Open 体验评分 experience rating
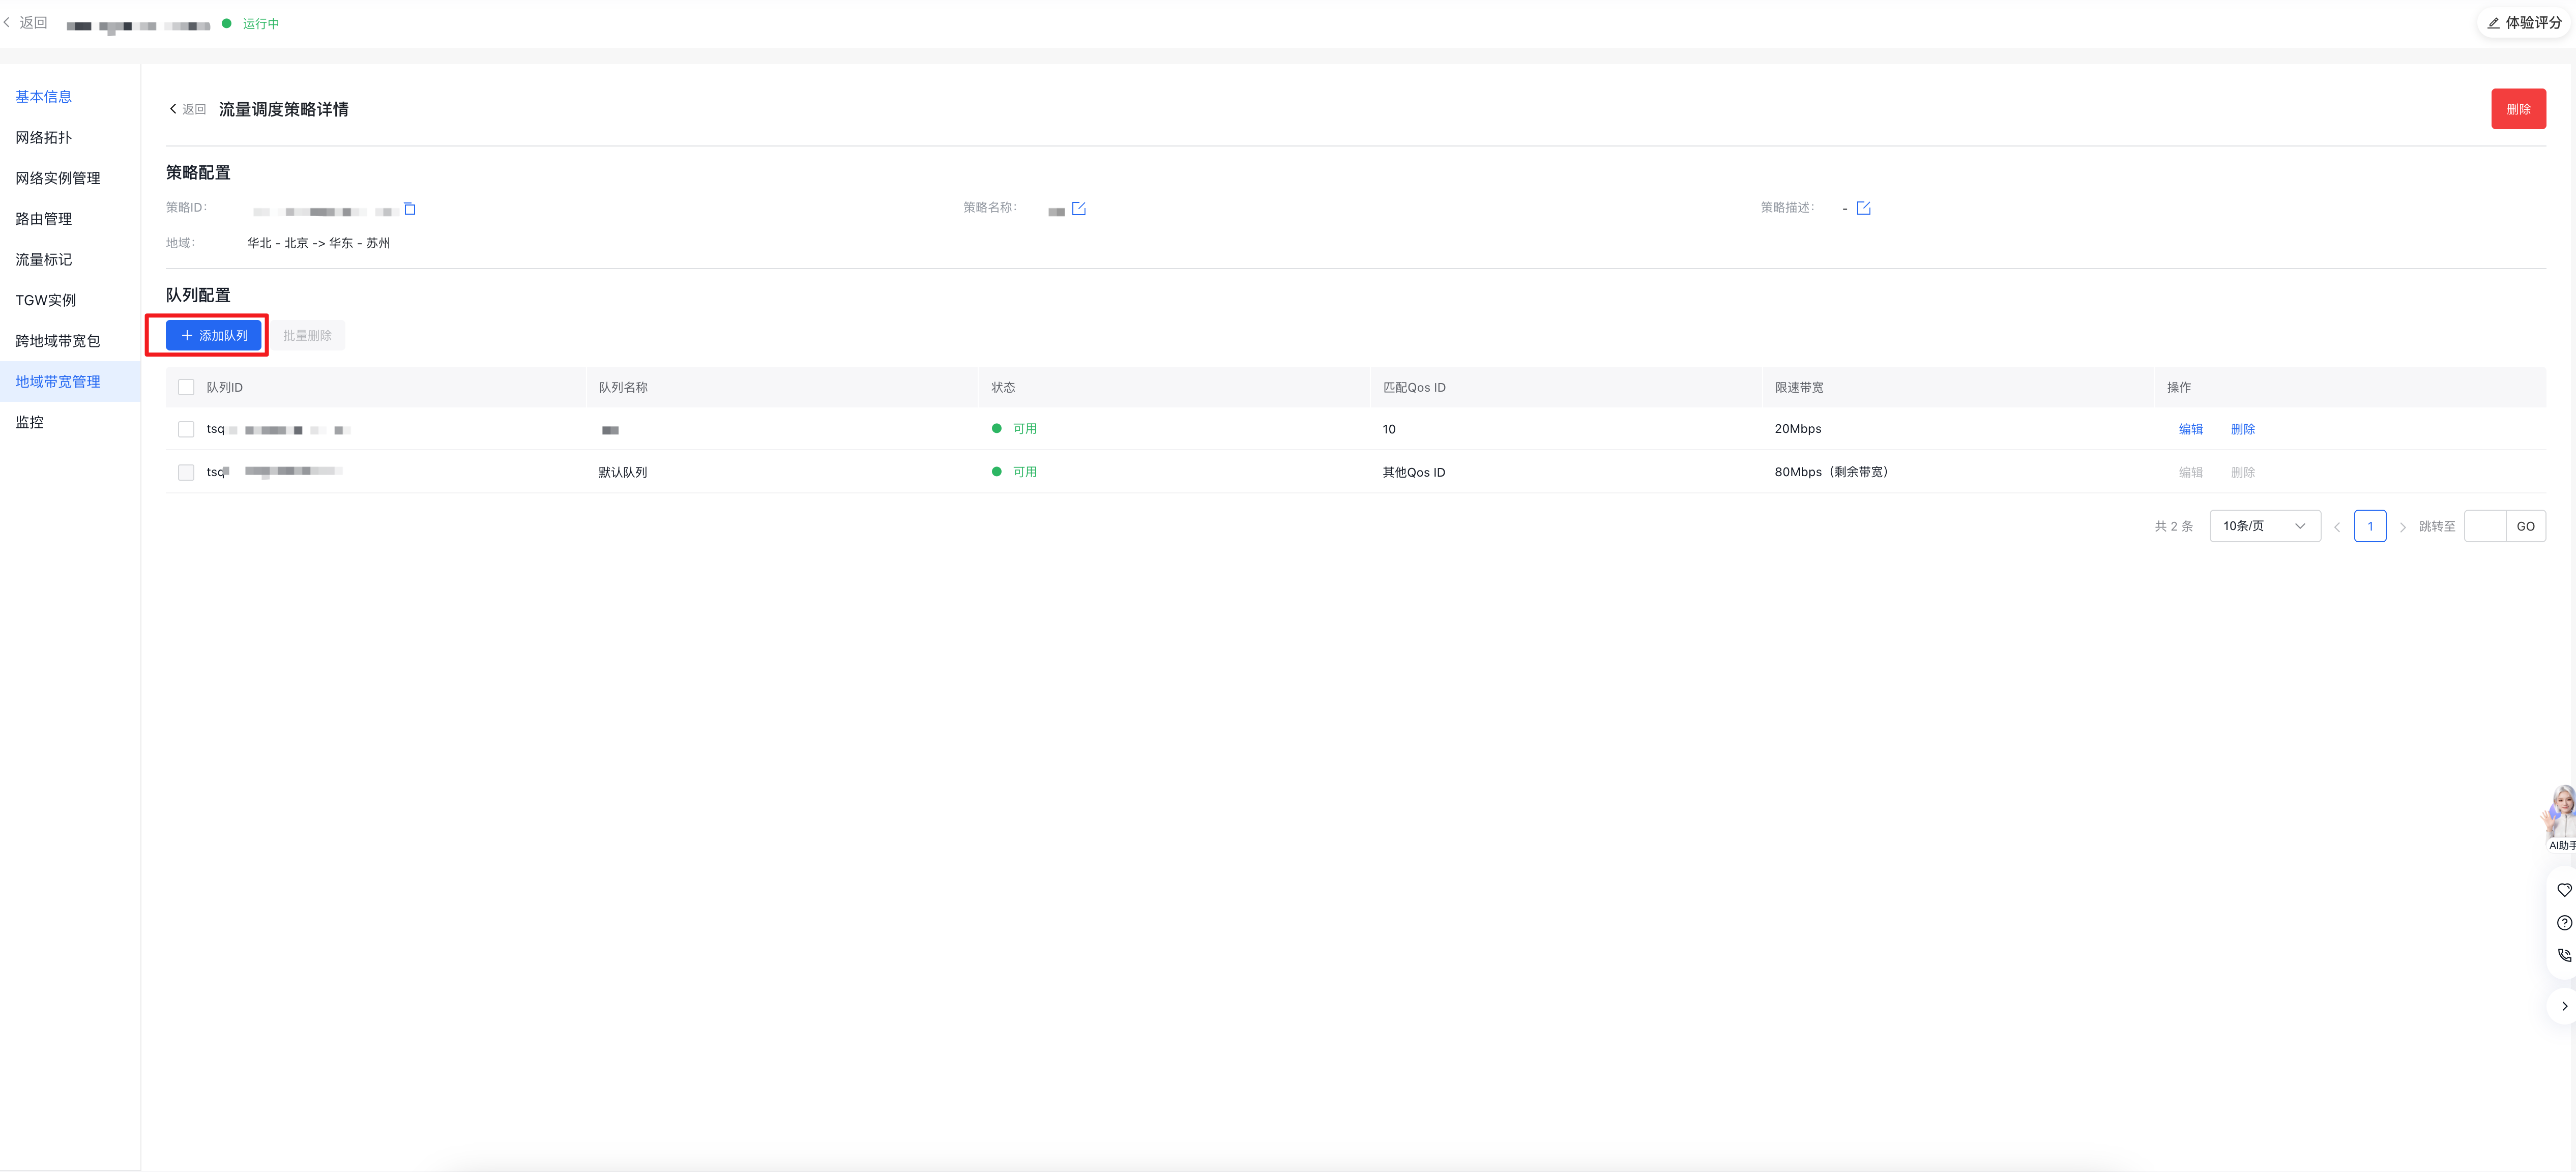The width and height of the screenshot is (2576, 1172). (x=2524, y=23)
